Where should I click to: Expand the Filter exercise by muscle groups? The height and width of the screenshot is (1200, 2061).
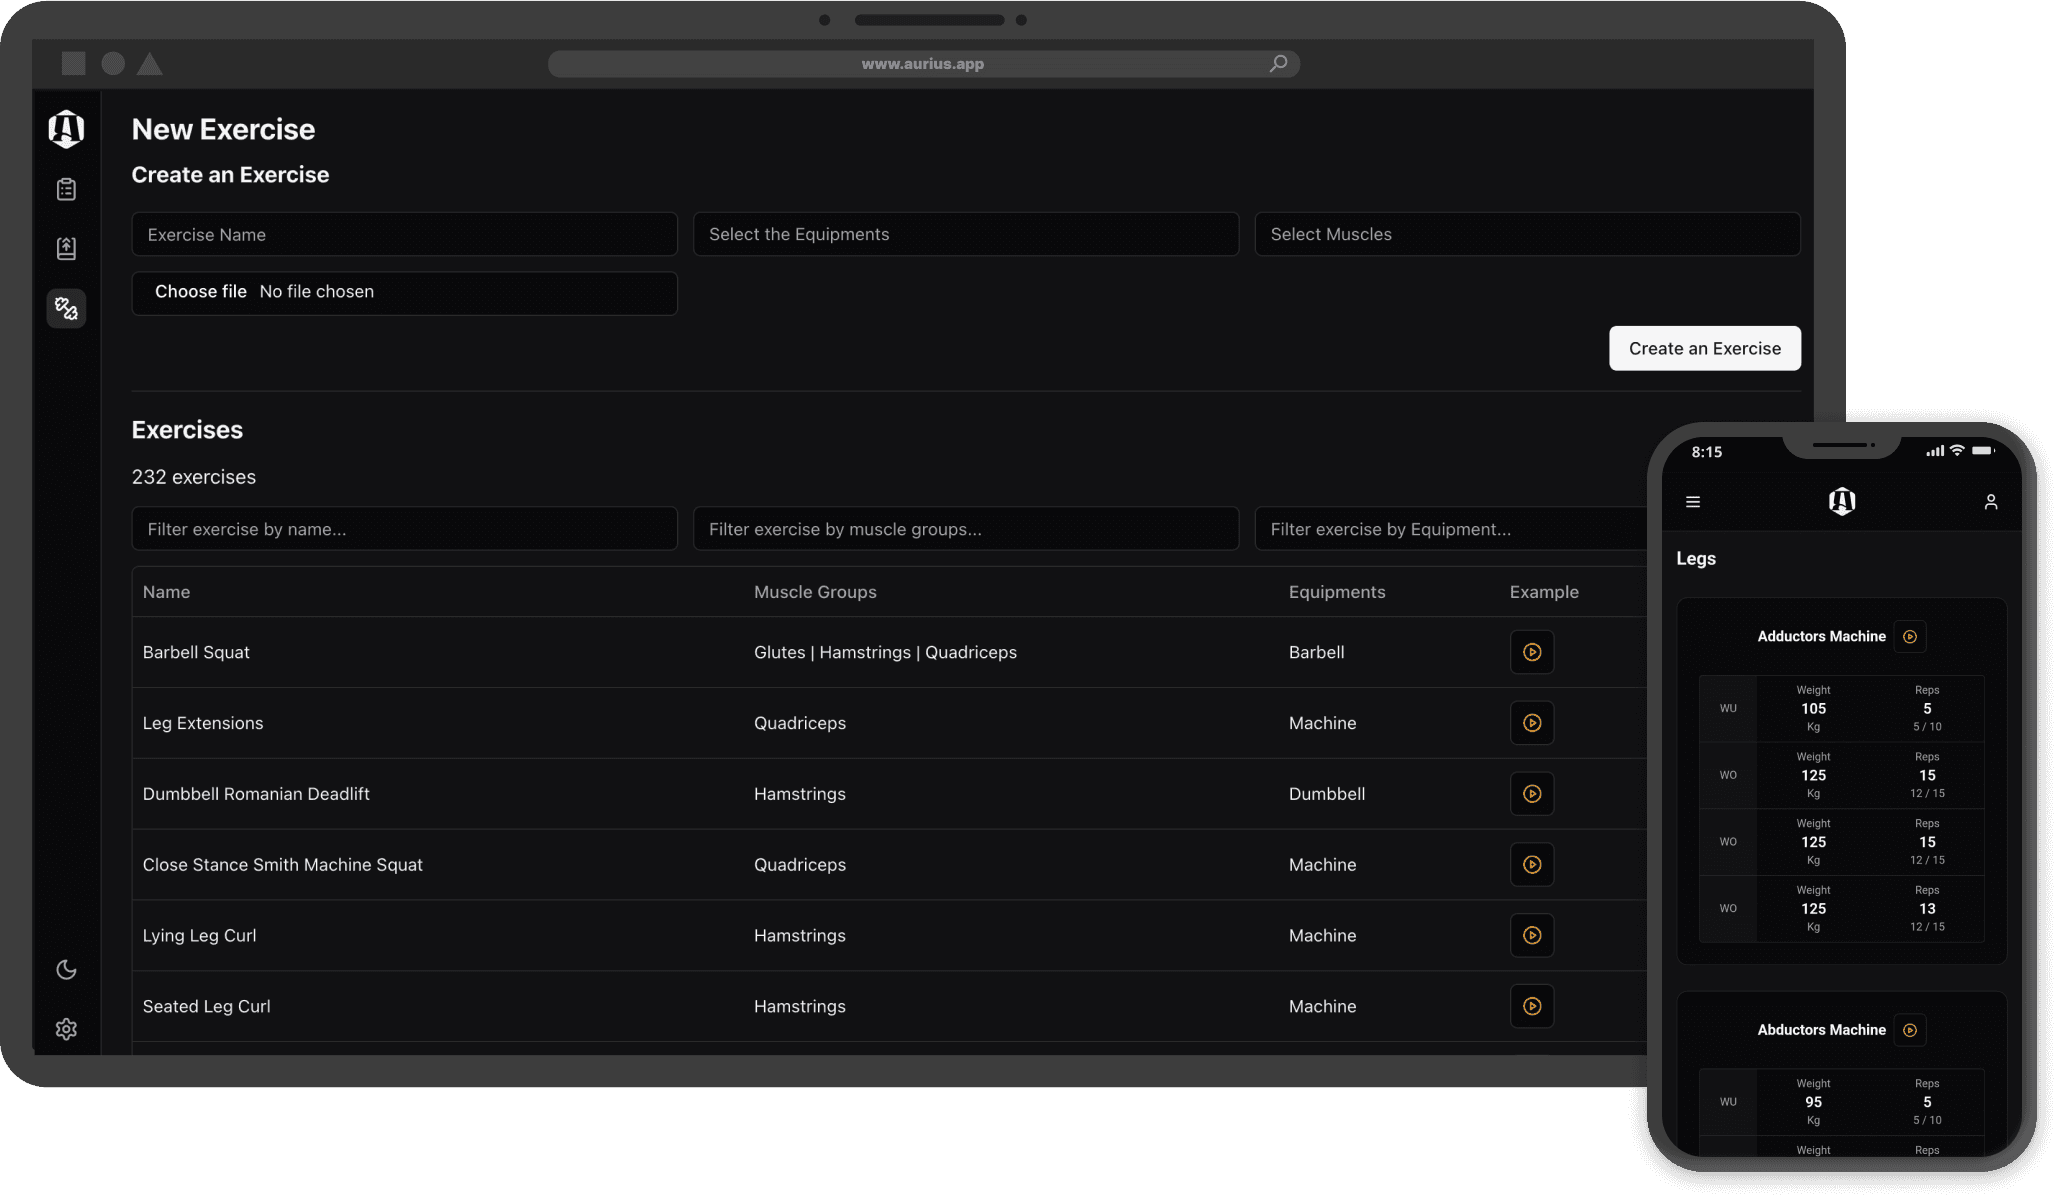[x=964, y=529]
